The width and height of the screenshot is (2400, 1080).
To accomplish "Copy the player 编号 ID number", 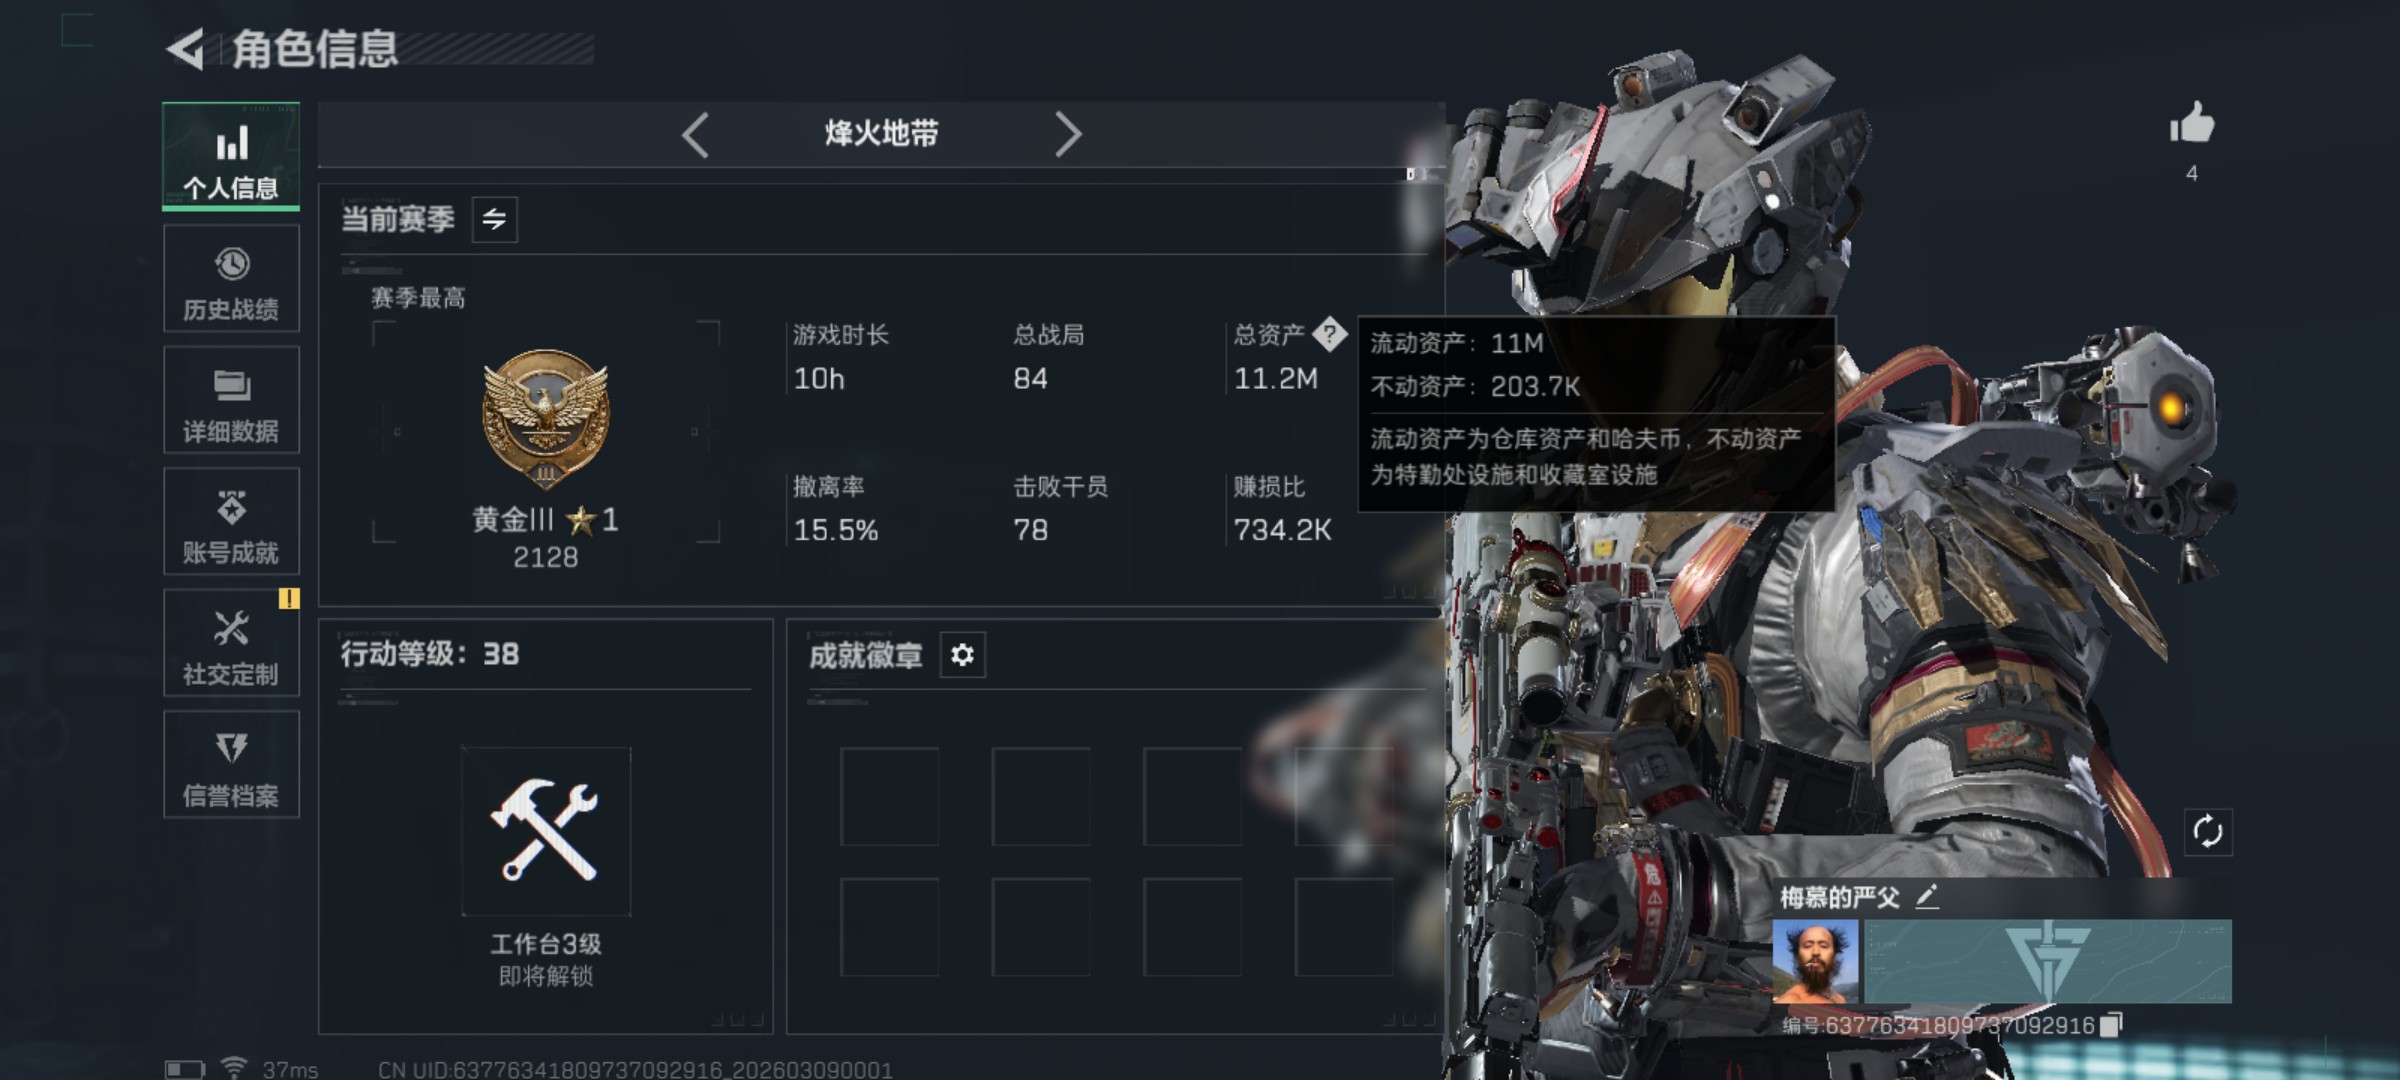I will click(2110, 1025).
